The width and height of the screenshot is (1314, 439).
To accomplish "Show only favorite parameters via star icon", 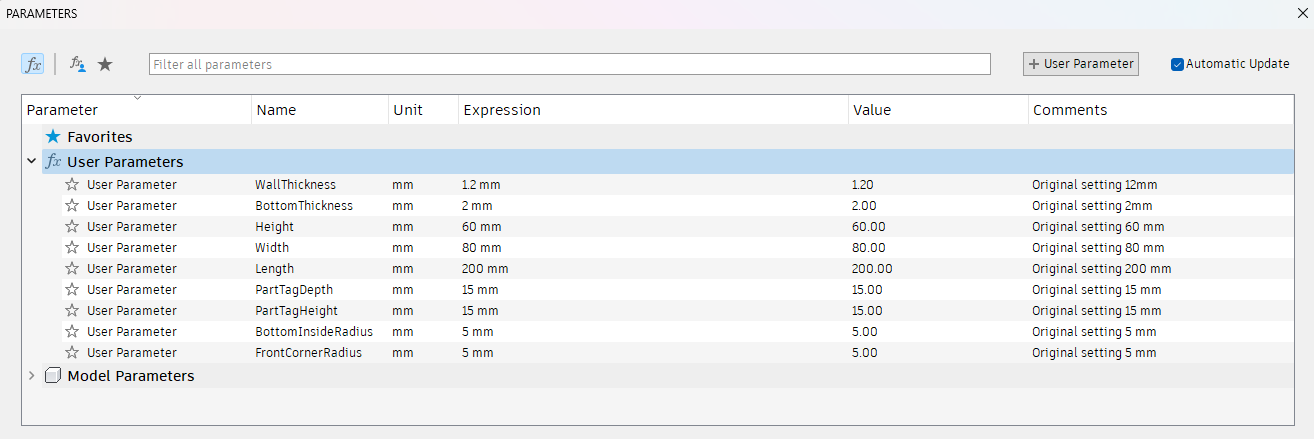I will click(105, 64).
